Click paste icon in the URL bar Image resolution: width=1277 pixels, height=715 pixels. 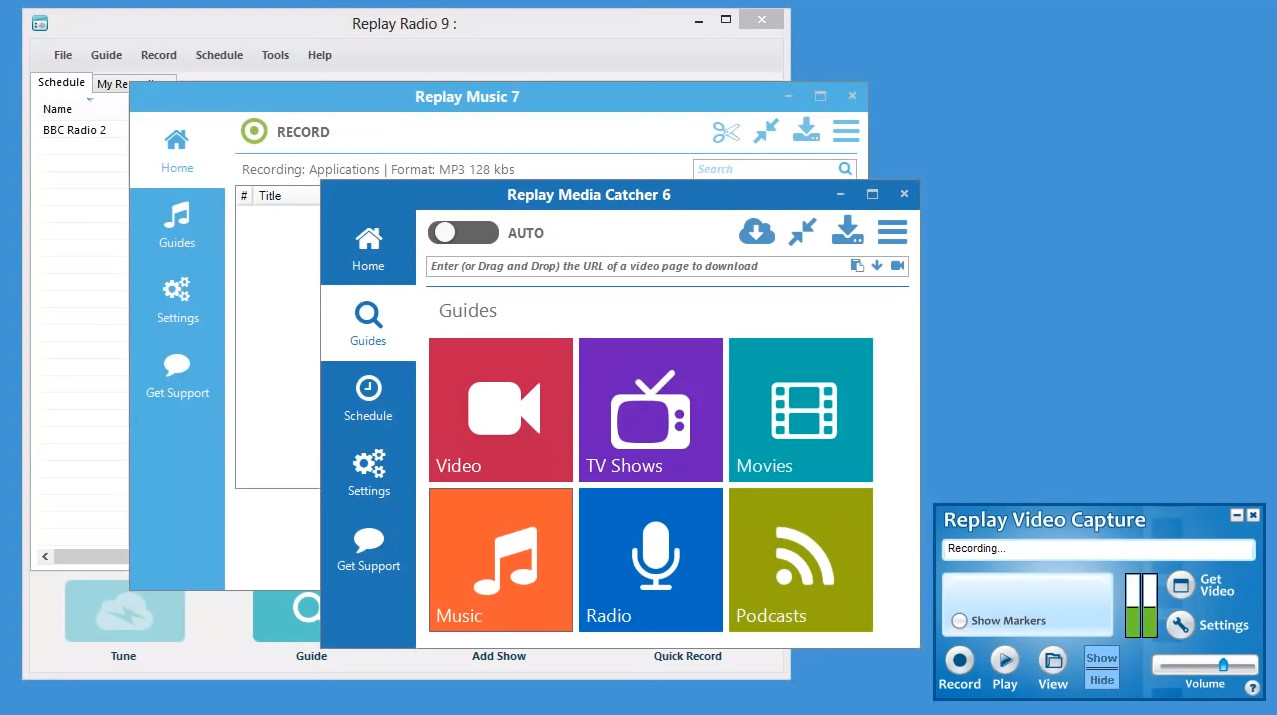click(857, 266)
